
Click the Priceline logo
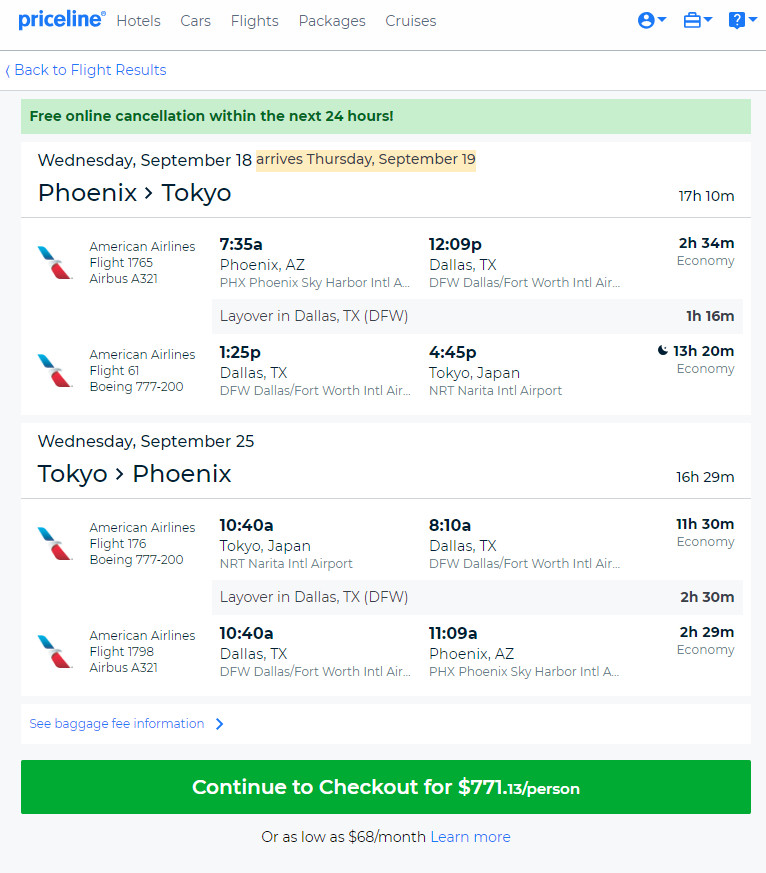coord(62,20)
